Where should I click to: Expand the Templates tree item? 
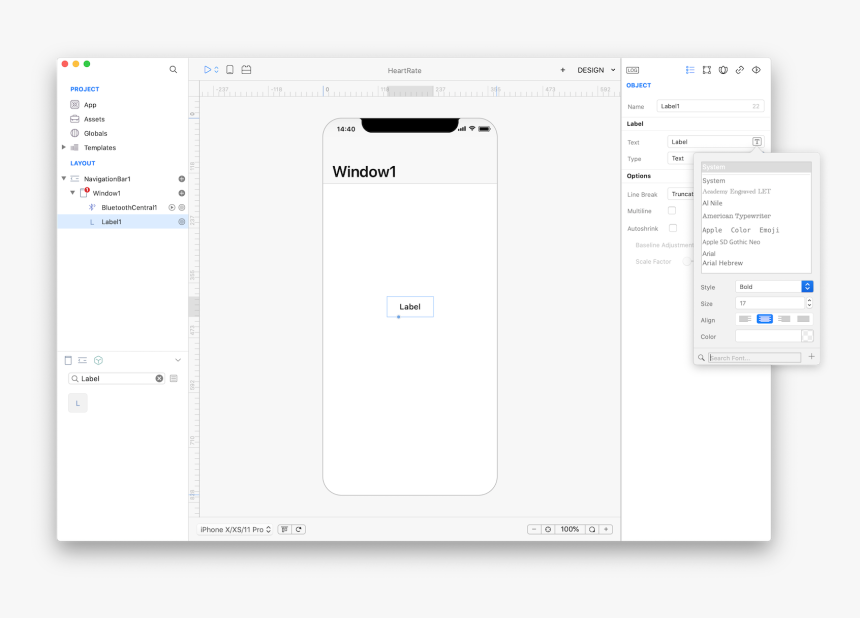click(64, 147)
